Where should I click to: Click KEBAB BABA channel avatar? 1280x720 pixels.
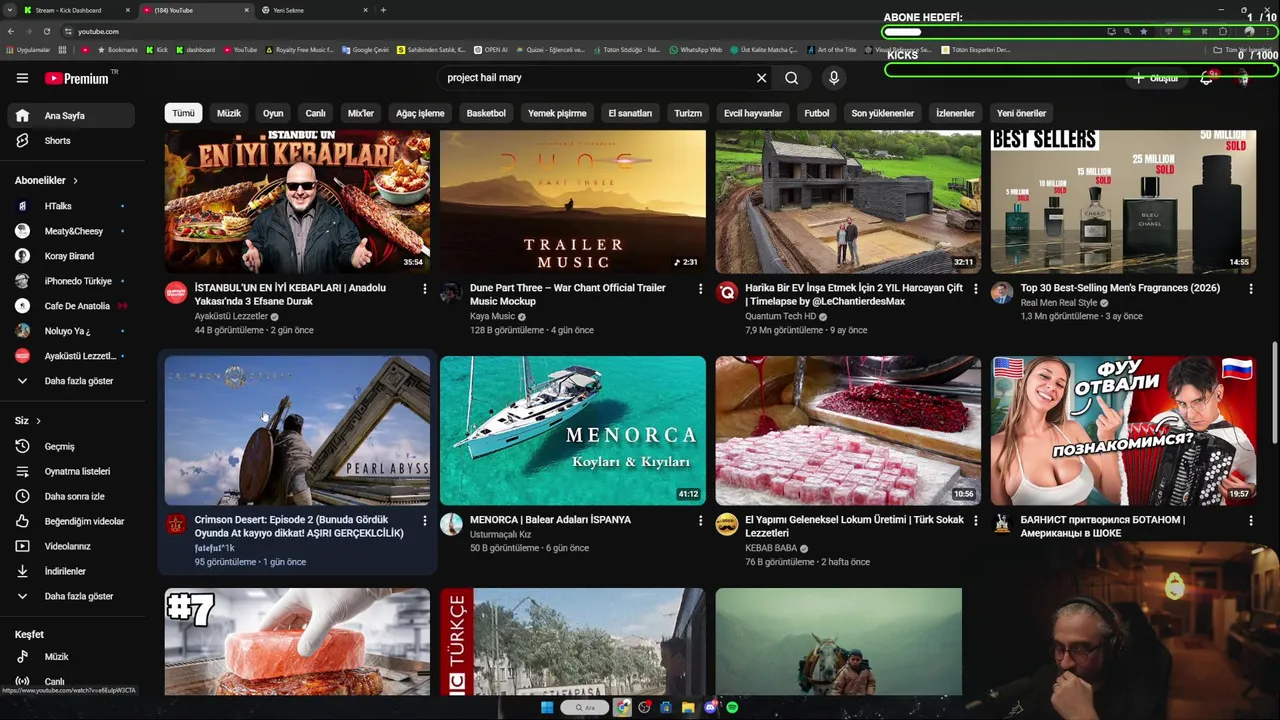pyautogui.click(x=727, y=524)
